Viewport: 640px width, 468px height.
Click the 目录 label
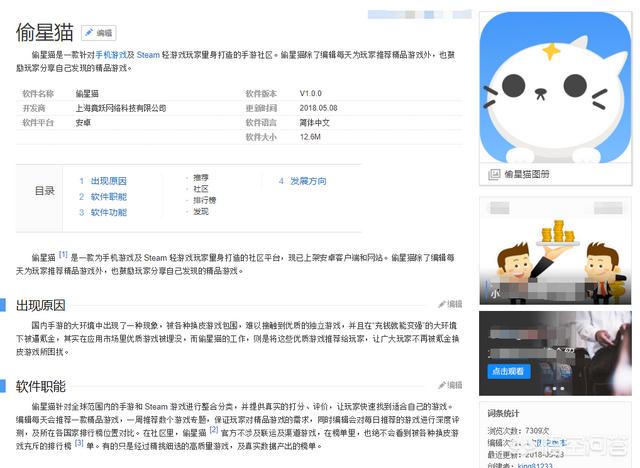(x=44, y=191)
